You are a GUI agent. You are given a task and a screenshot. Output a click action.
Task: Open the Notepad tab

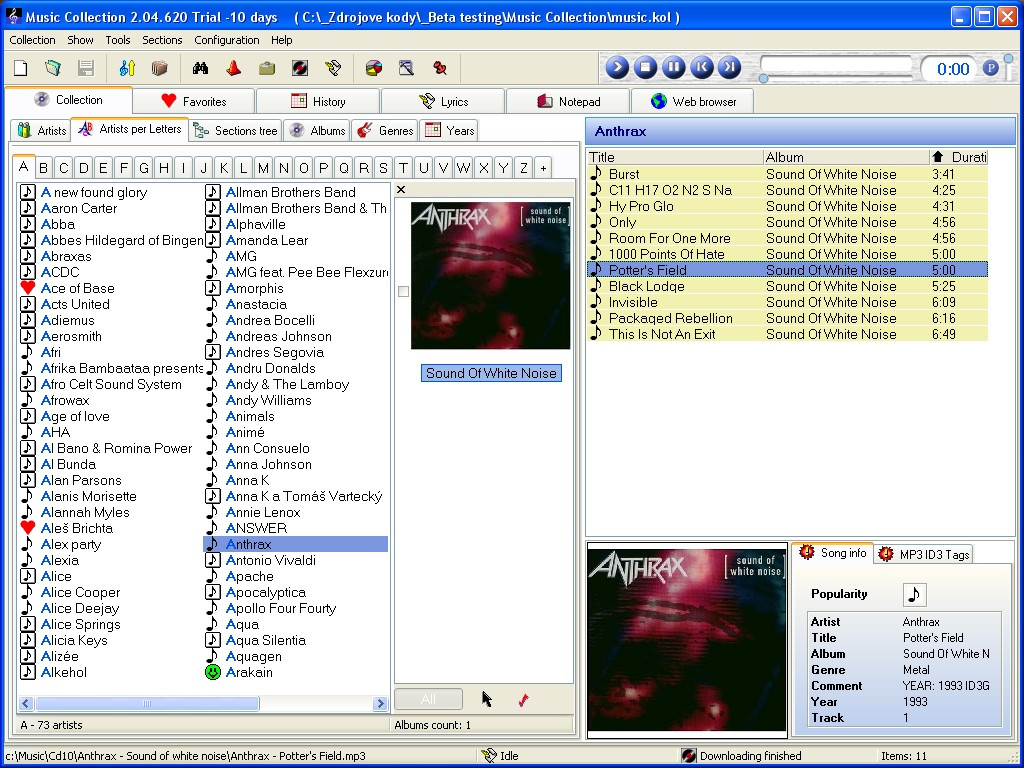tap(568, 101)
